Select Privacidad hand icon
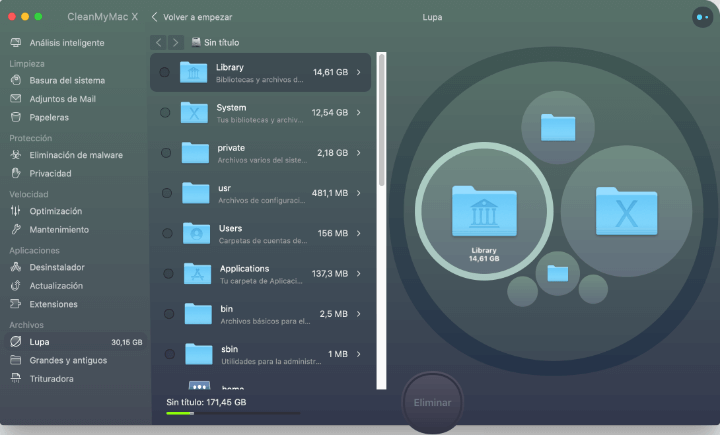Image resolution: width=720 pixels, height=435 pixels. click(16, 173)
